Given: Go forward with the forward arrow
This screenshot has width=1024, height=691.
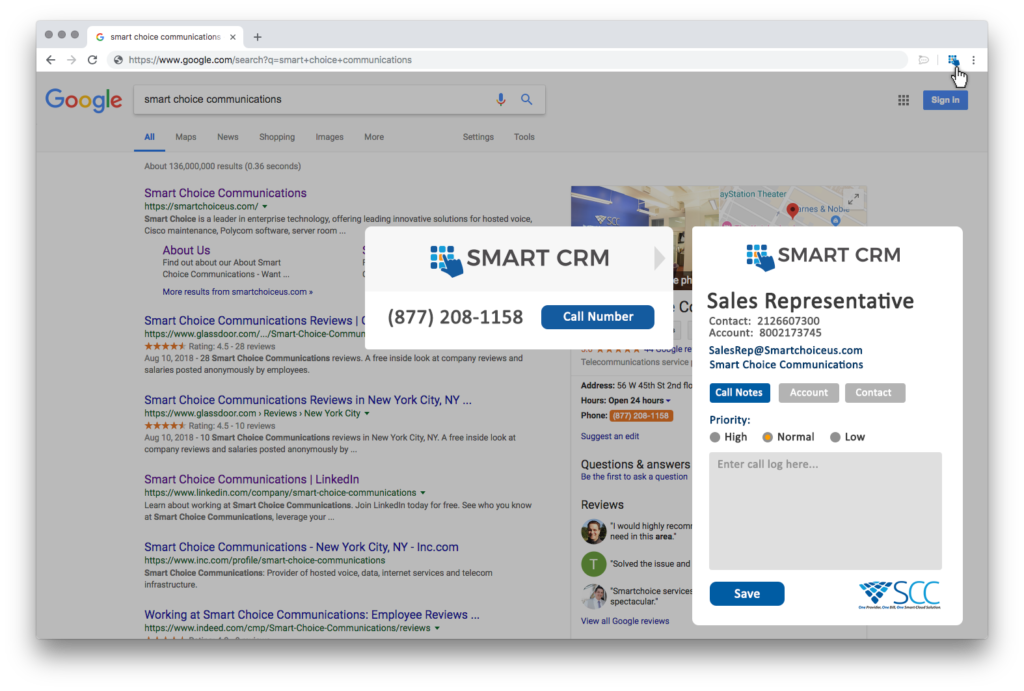Looking at the screenshot, I should tap(71, 60).
